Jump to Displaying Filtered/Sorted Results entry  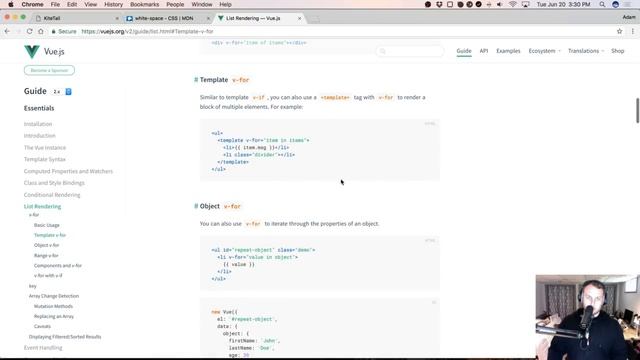coord(65,337)
